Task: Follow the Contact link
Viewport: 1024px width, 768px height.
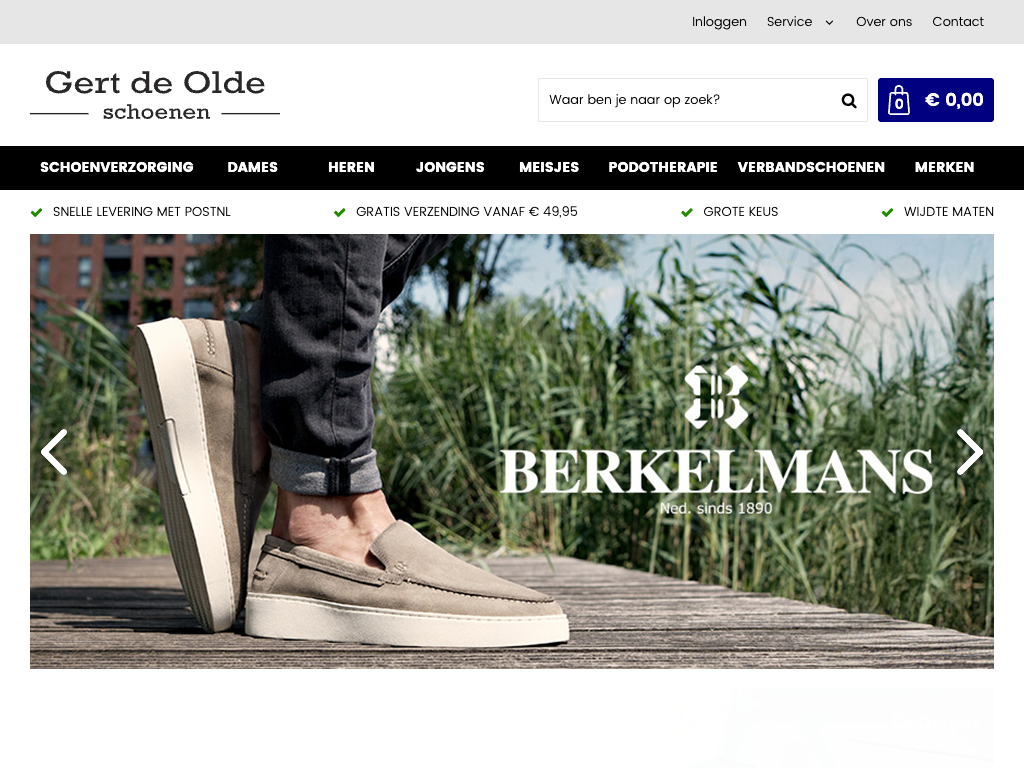Action: coord(957,22)
